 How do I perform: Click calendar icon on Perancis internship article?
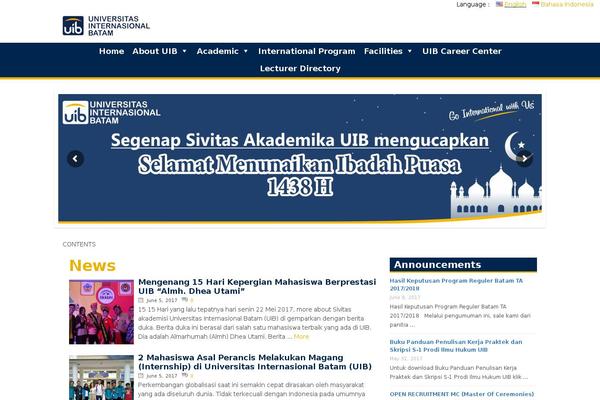(x=141, y=376)
